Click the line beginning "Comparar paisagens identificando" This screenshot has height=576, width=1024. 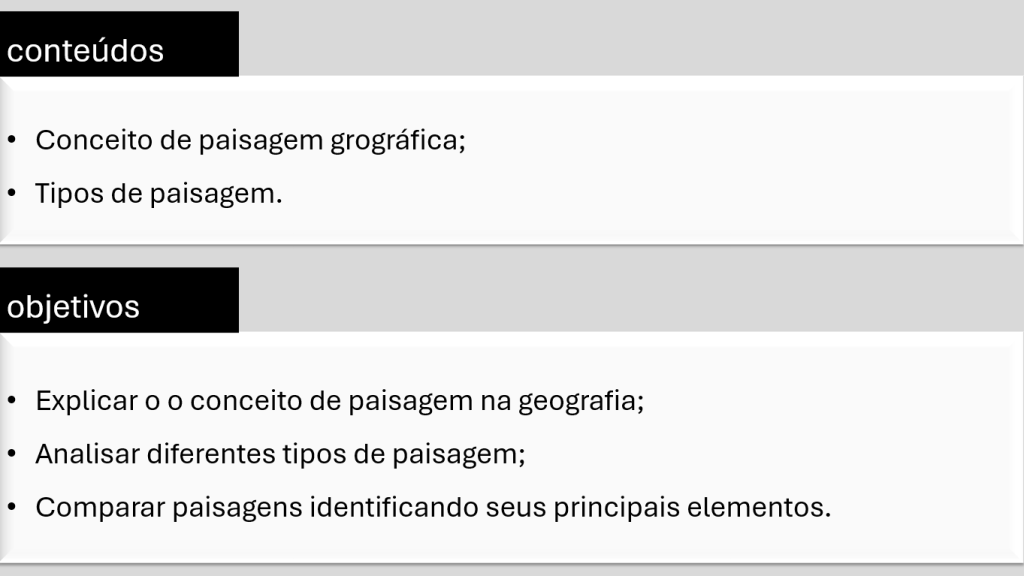coord(433,507)
